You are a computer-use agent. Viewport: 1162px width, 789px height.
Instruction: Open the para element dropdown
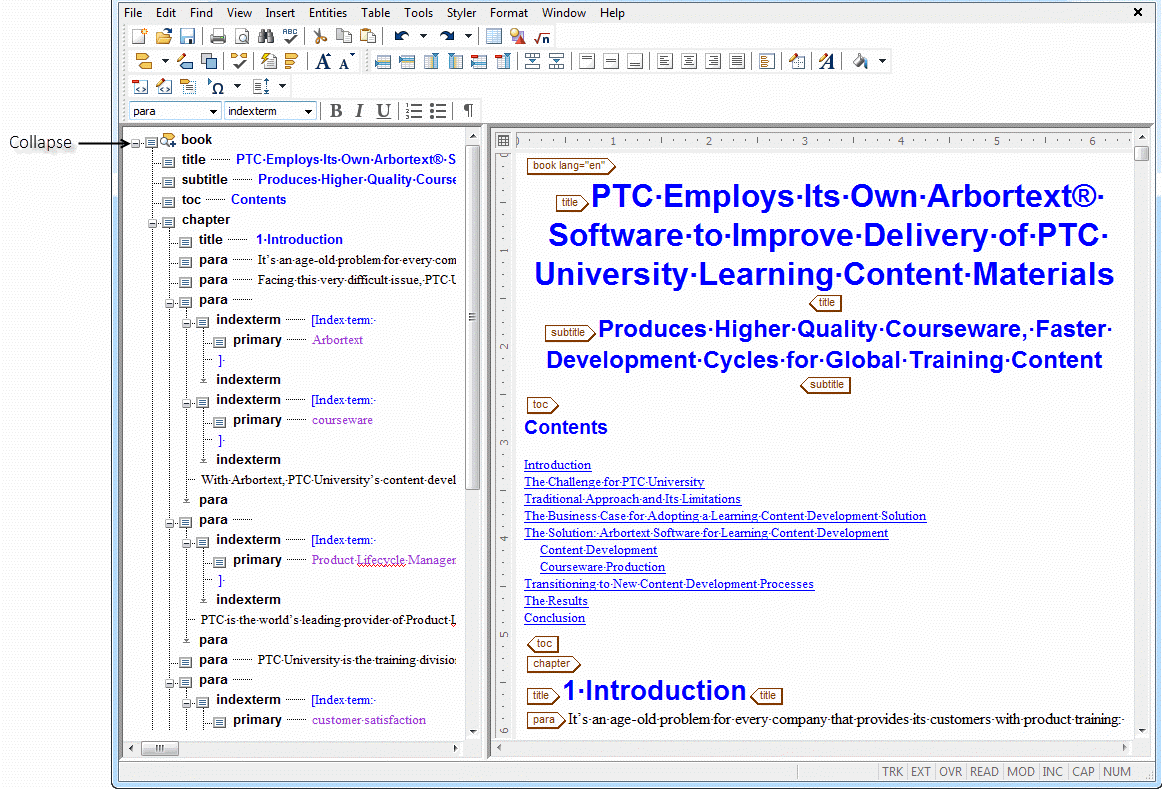(213, 111)
